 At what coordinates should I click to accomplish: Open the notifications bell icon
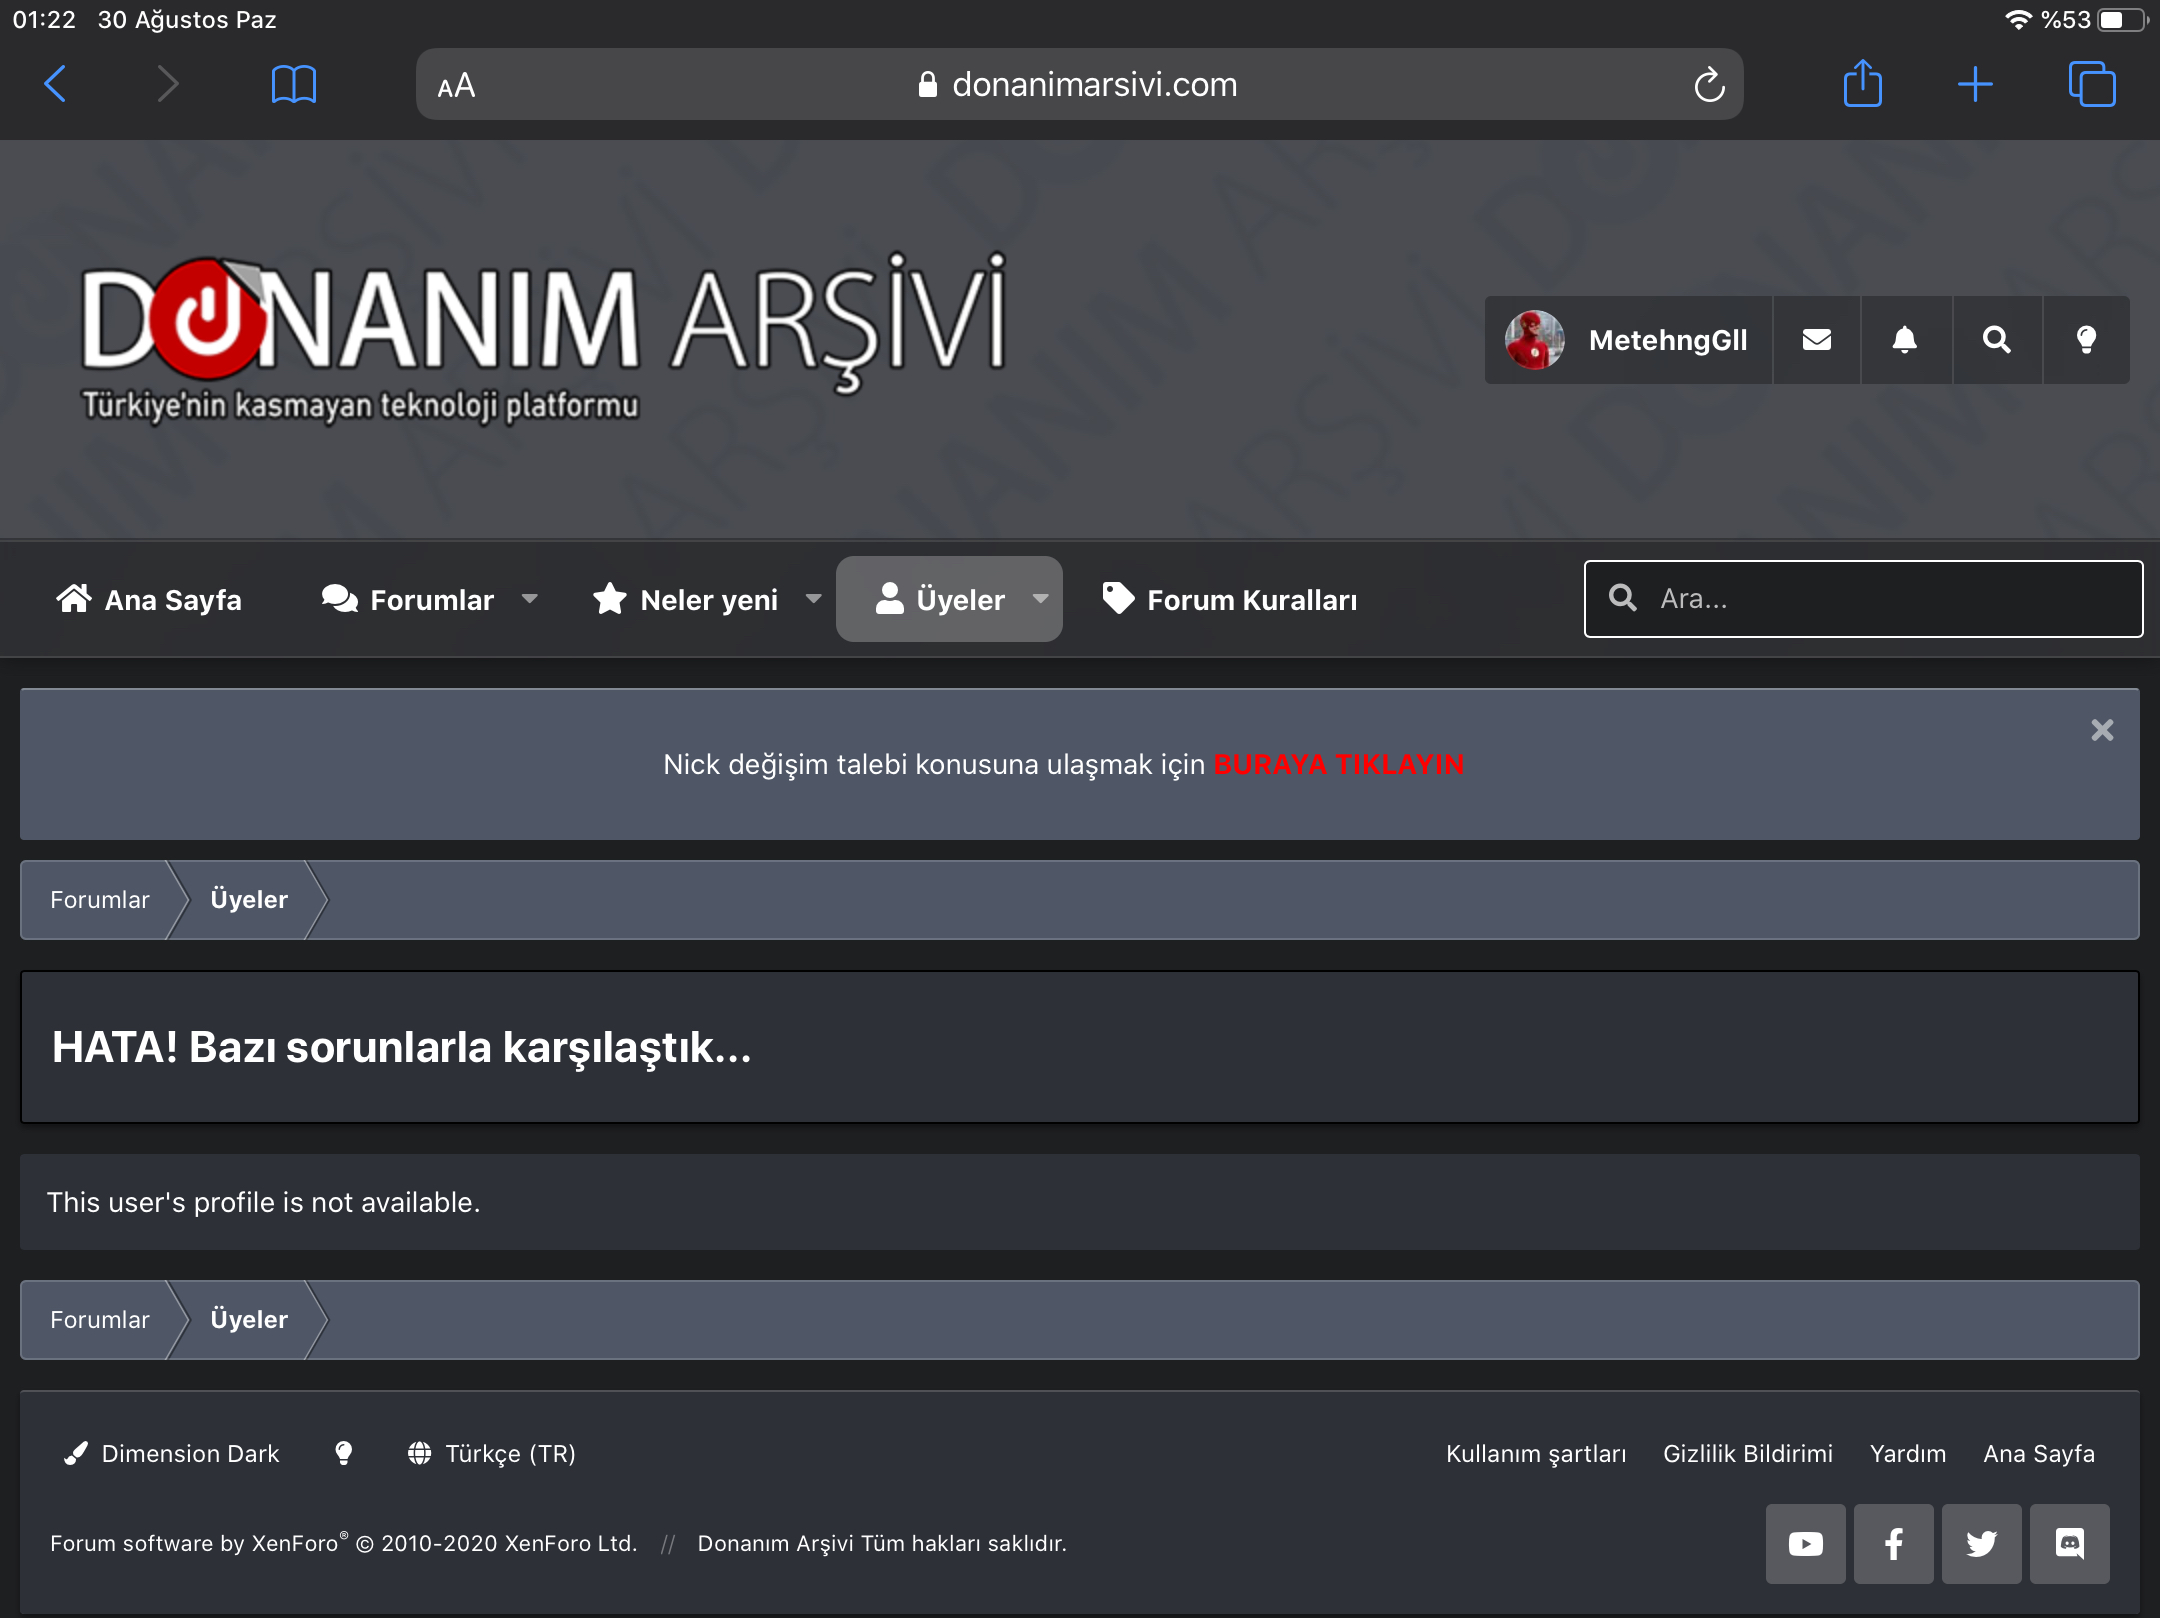tap(1905, 340)
